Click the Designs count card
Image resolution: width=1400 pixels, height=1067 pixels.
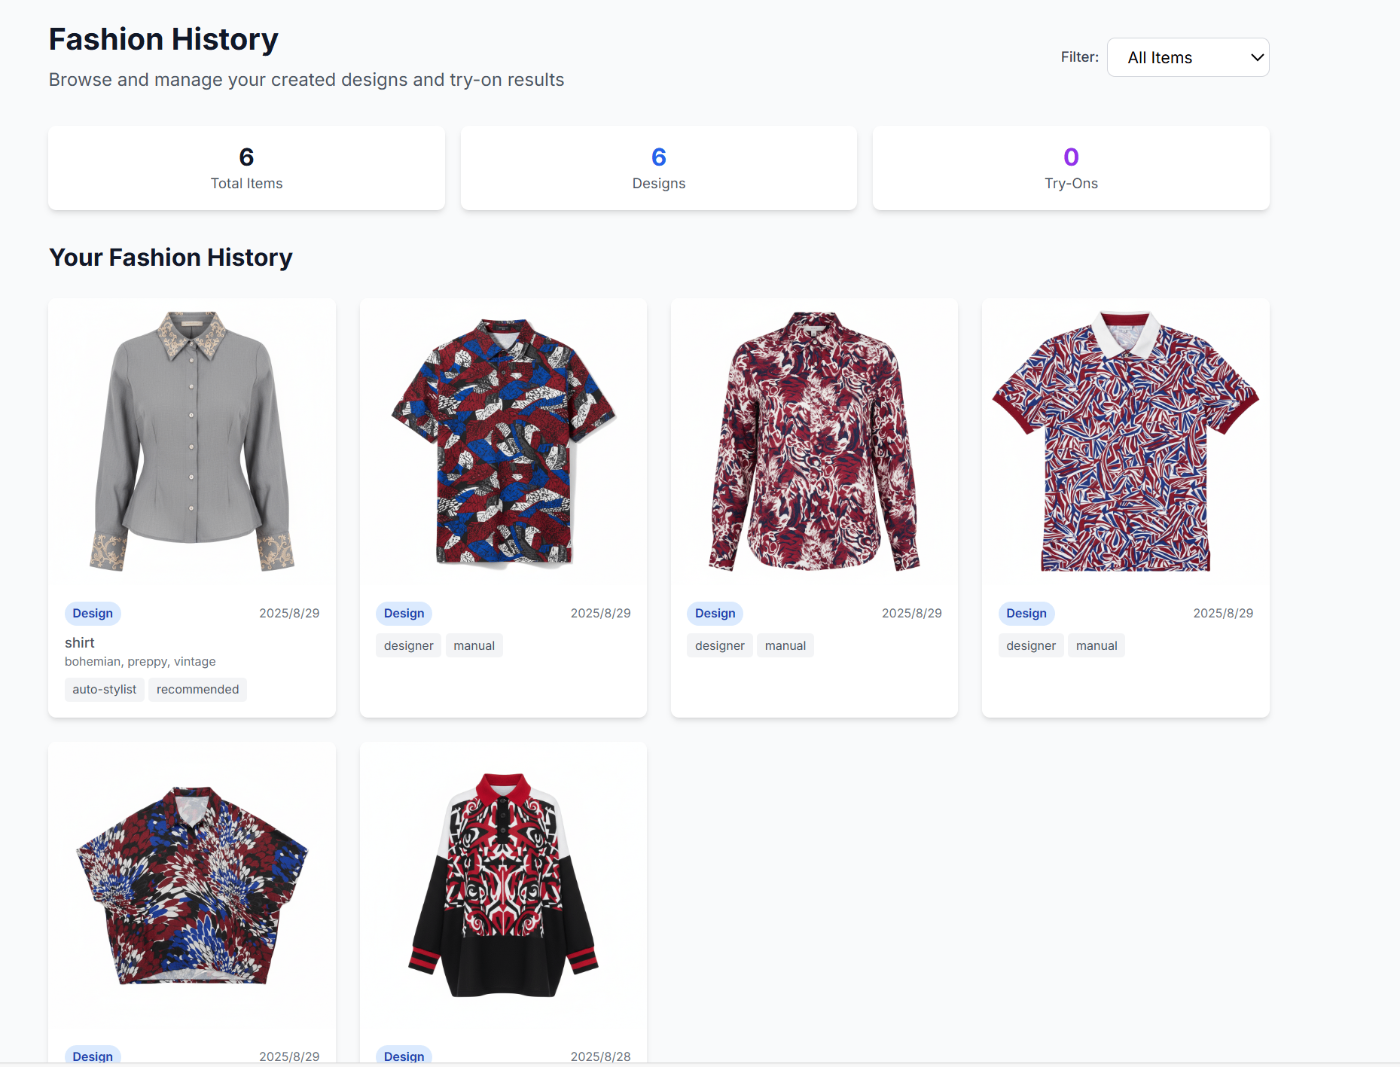659,168
